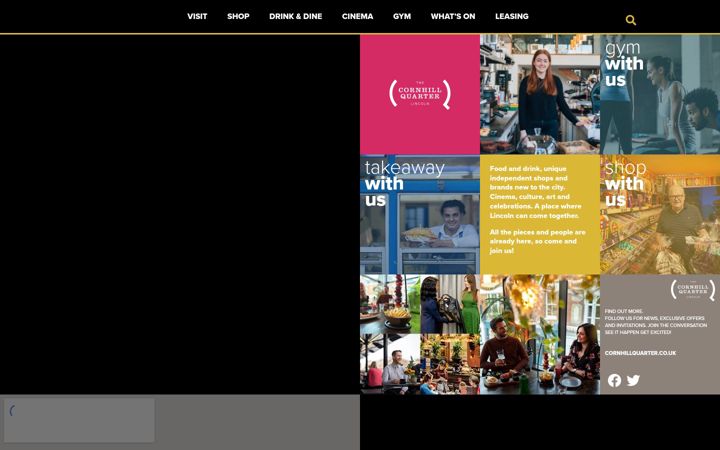Open the GYM navigation item
720x450 pixels.
(x=402, y=16)
